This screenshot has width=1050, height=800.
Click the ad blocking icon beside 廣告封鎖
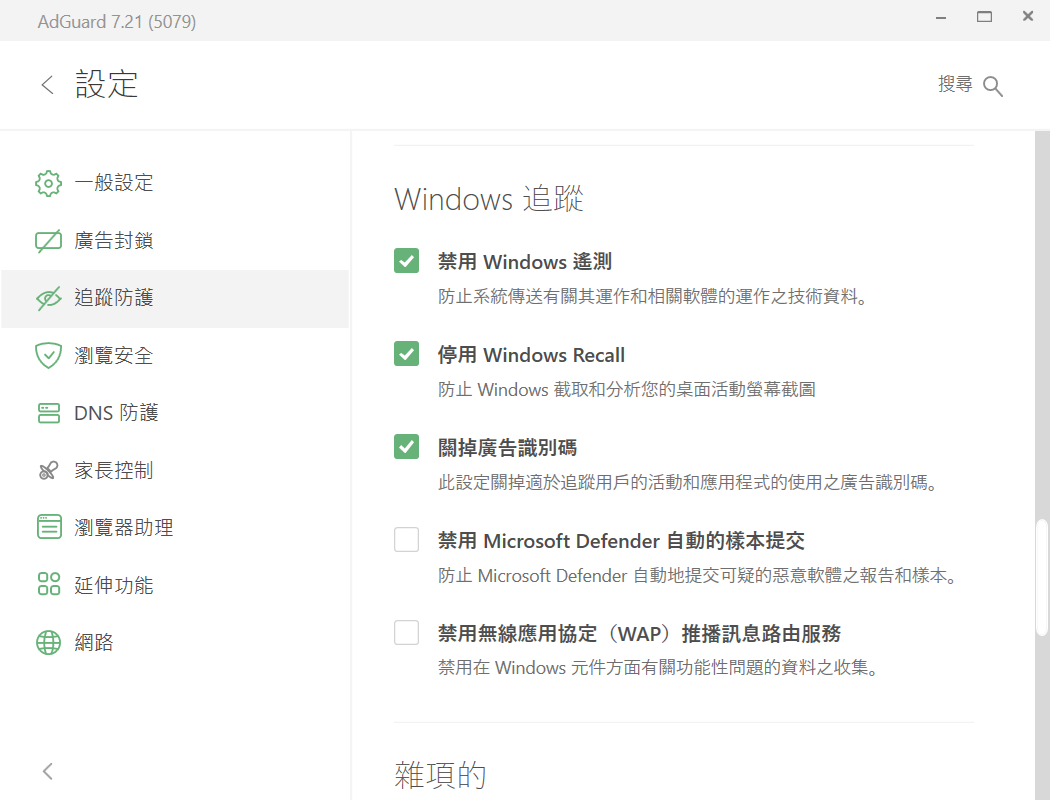click(48, 241)
